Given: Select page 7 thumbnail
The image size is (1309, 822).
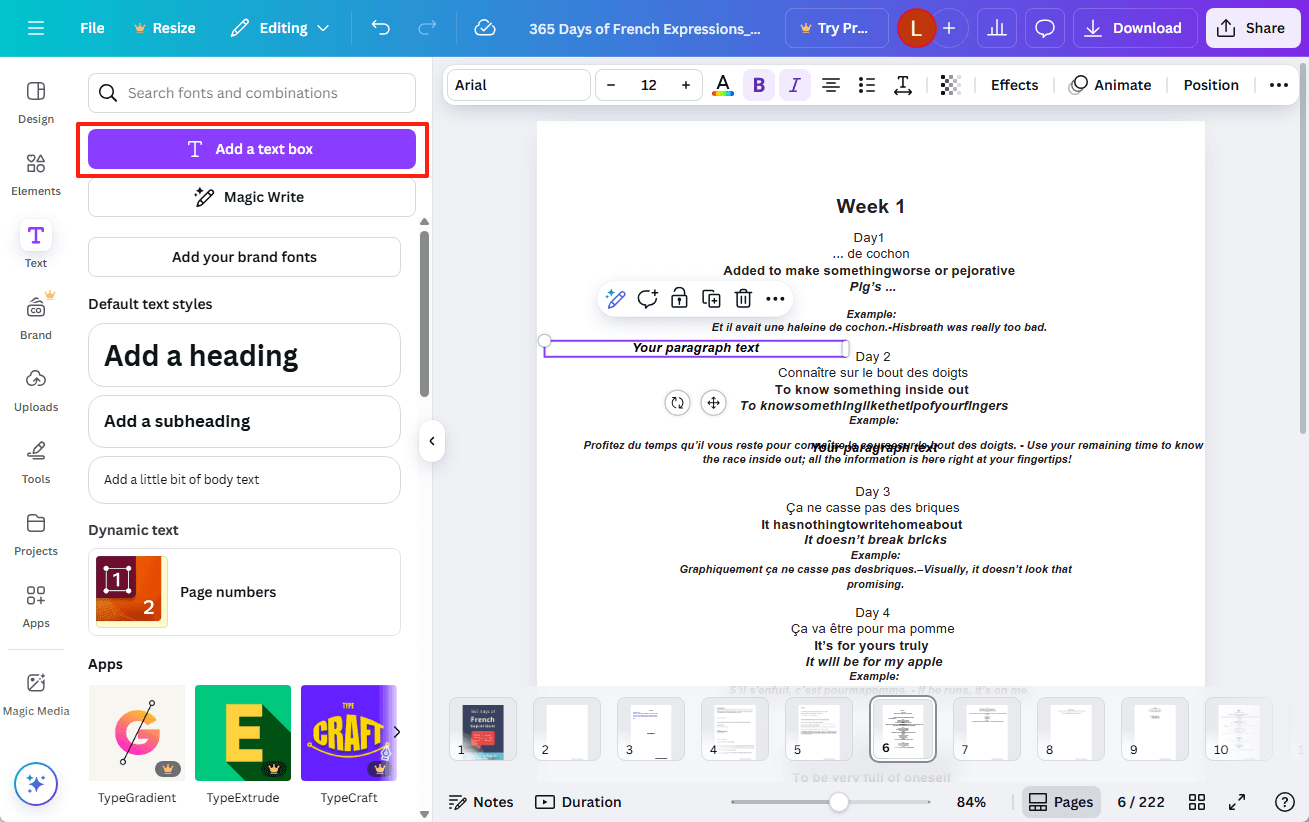Looking at the screenshot, I should point(986,729).
